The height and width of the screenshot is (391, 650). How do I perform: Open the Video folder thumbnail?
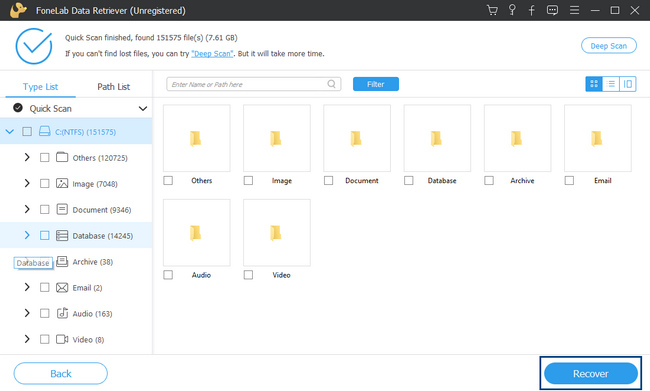(x=277, y=233)
